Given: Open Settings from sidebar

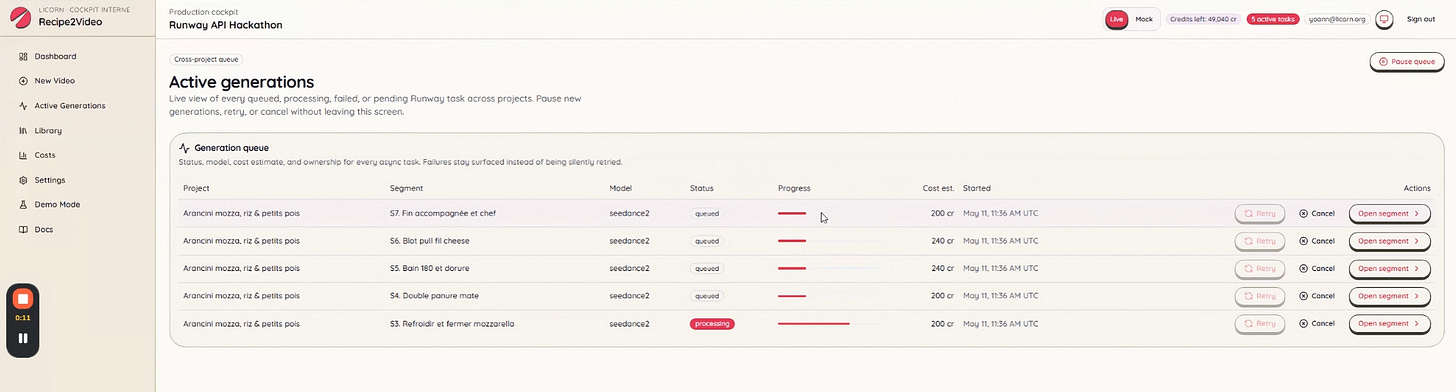Looking at the screenshot, I should 49,180.
